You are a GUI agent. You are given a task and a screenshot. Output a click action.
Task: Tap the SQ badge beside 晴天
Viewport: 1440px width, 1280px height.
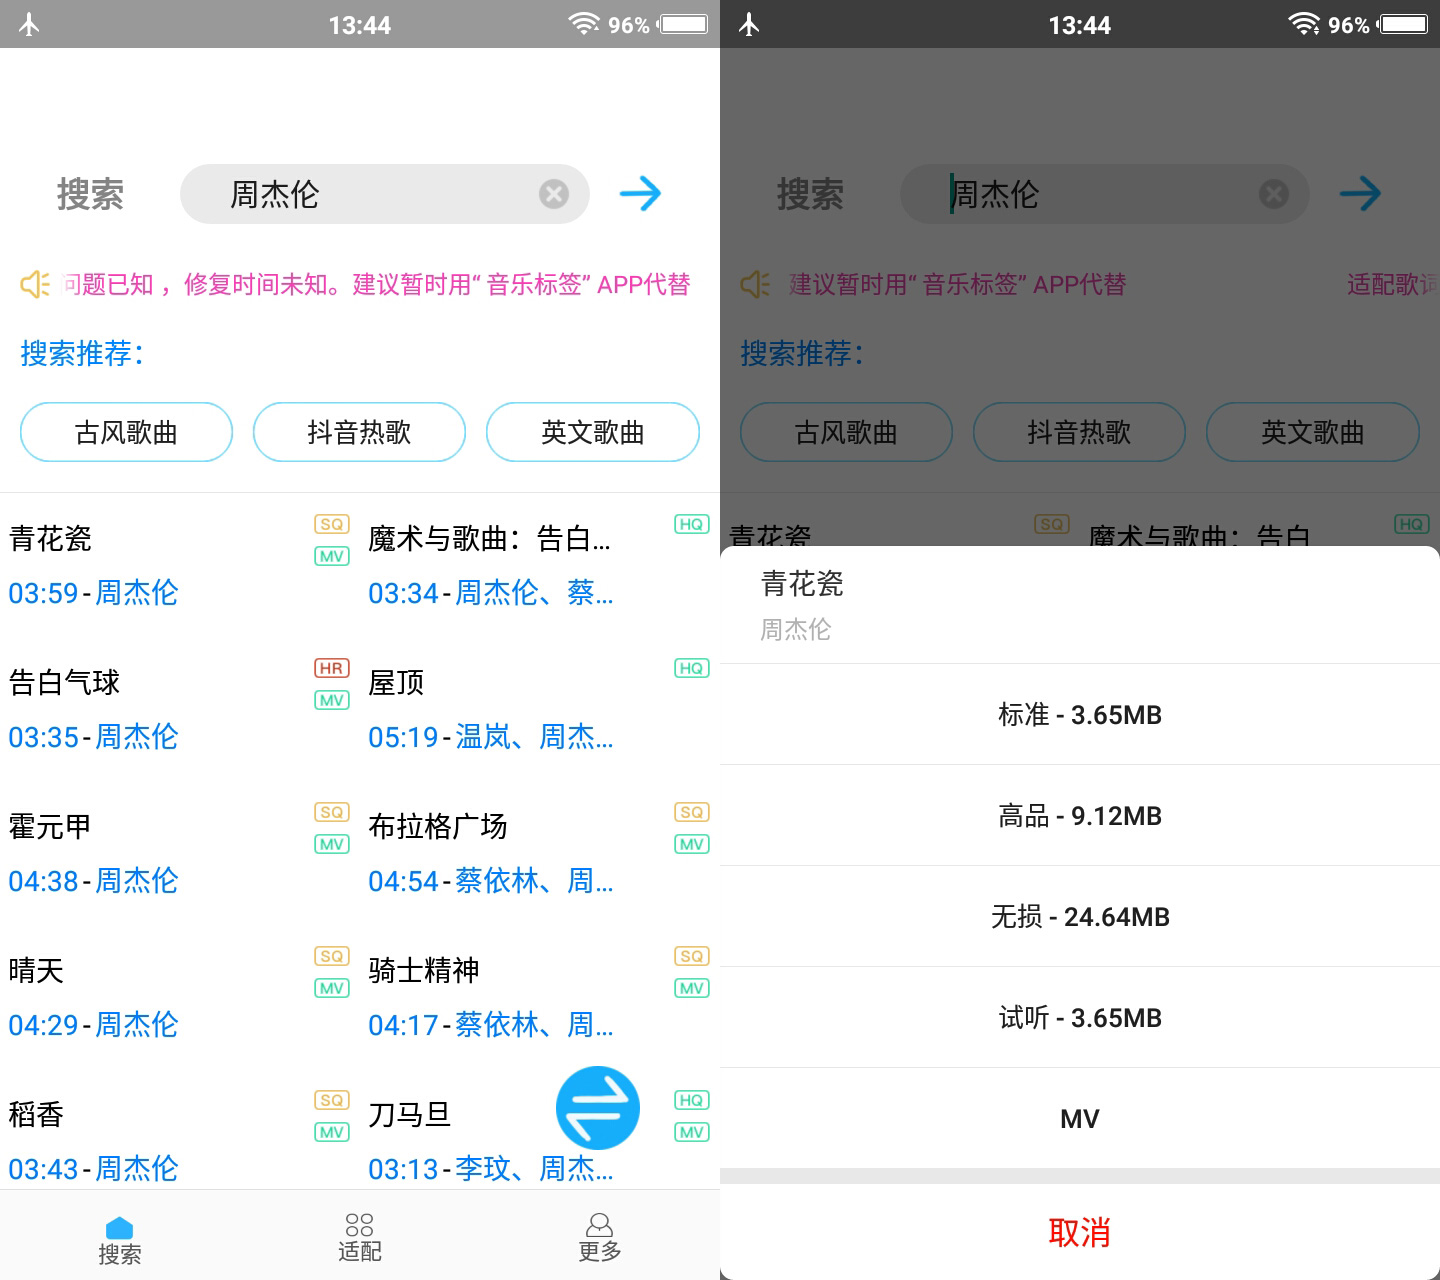tap(332, 956)
